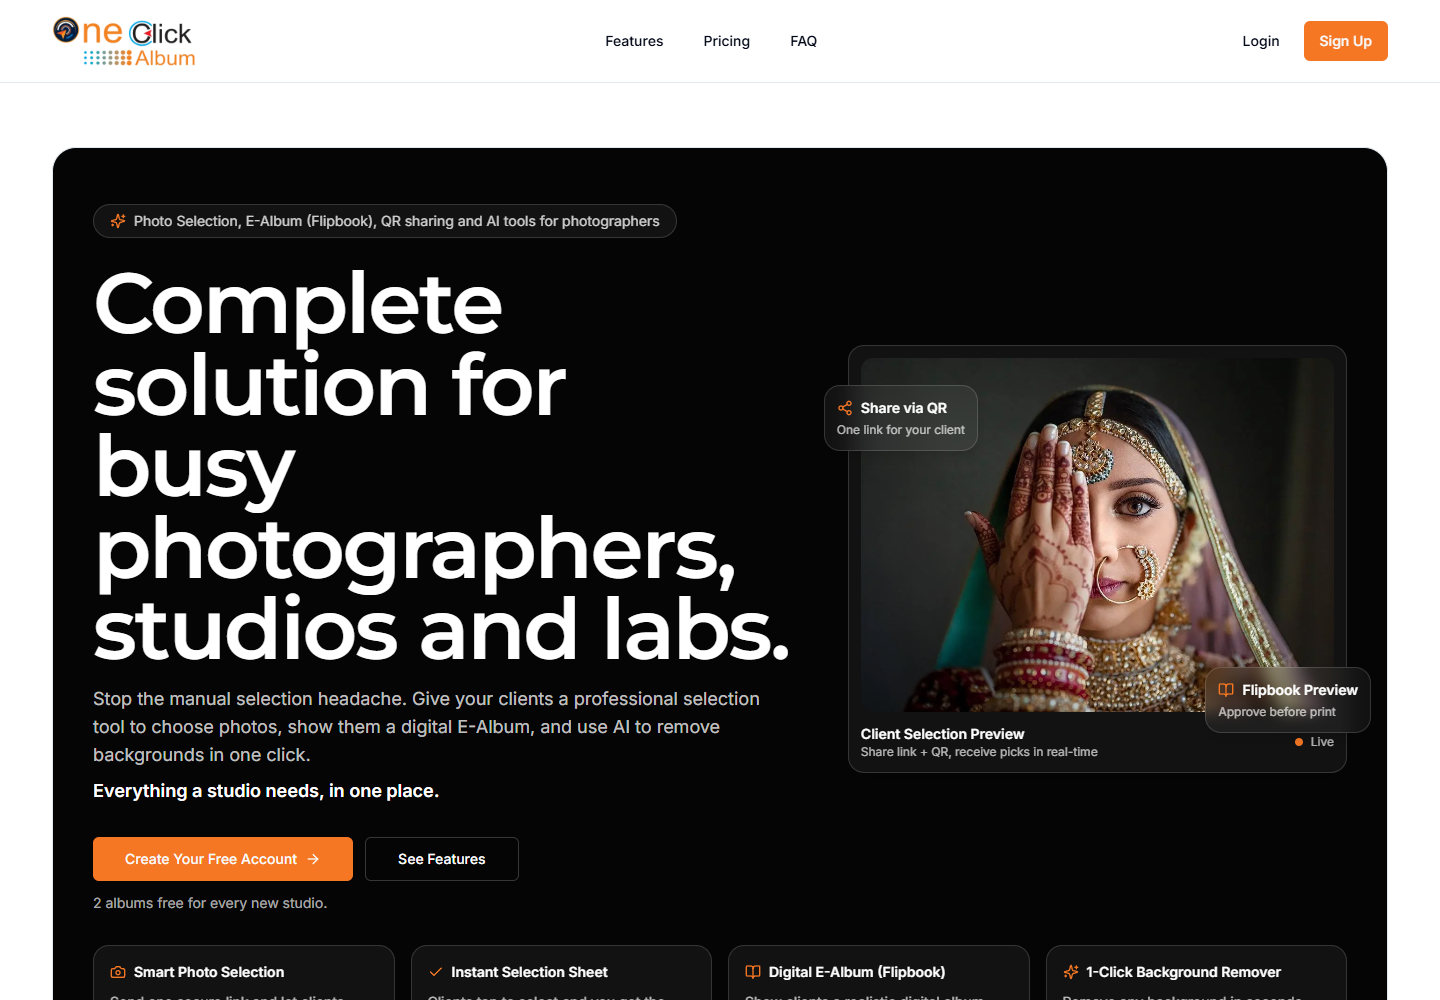Click the 'Stop the manual selection headache' paragraph
The image size is (1440, 1000).
click(x=426, y=727)
